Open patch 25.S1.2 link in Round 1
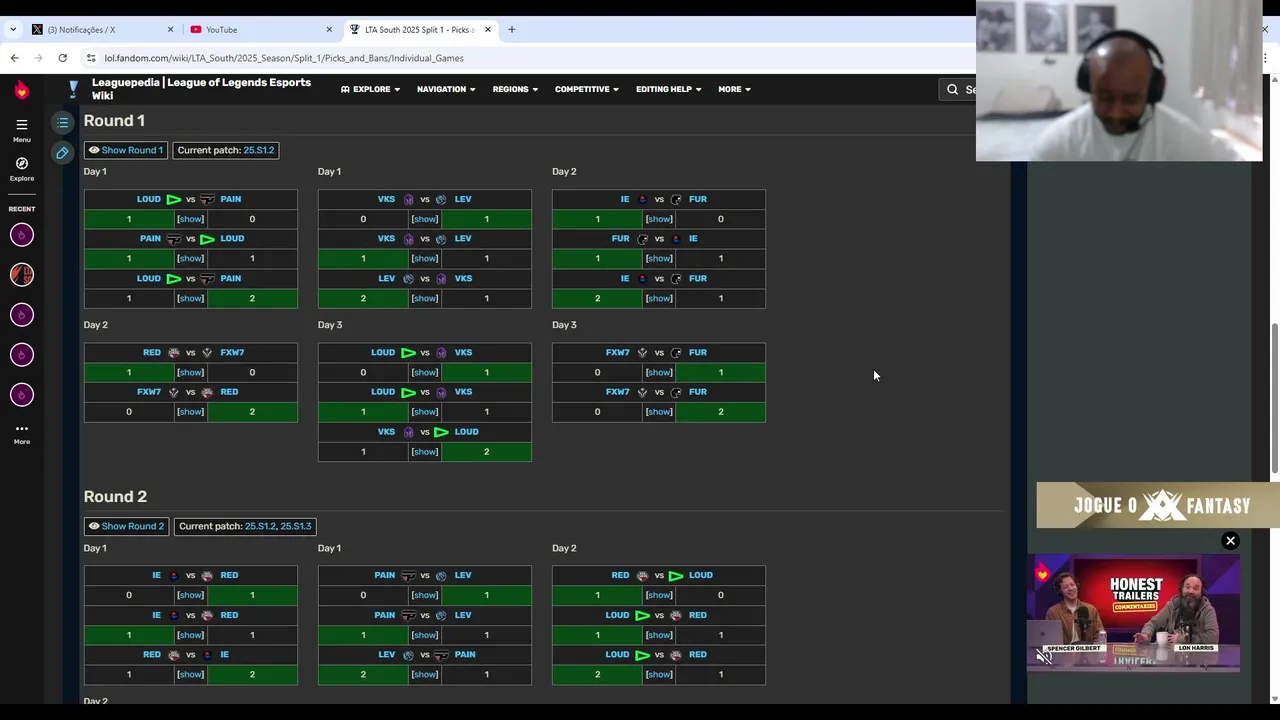Image resolution: width=1280 pixels, height=720 pixels. 258,150
